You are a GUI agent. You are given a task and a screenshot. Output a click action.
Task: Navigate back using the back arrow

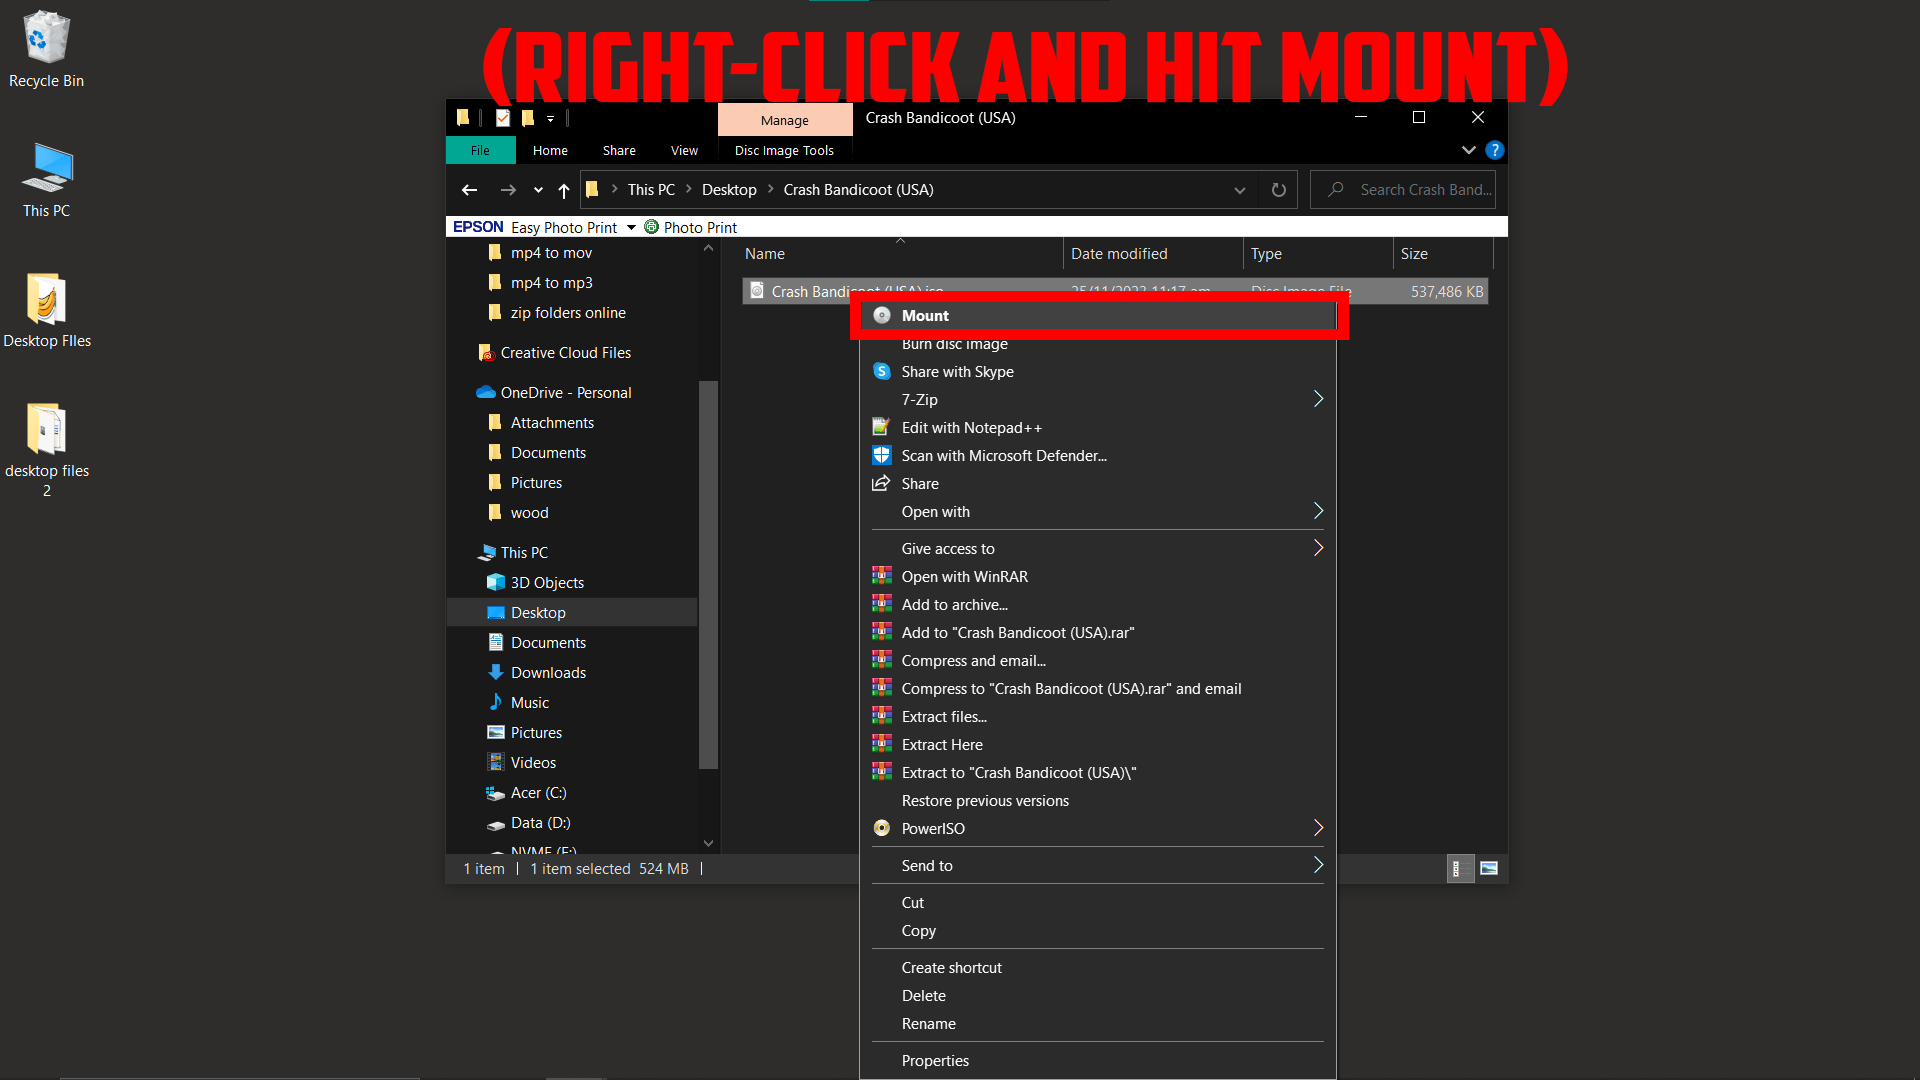(x=469, y=189)
